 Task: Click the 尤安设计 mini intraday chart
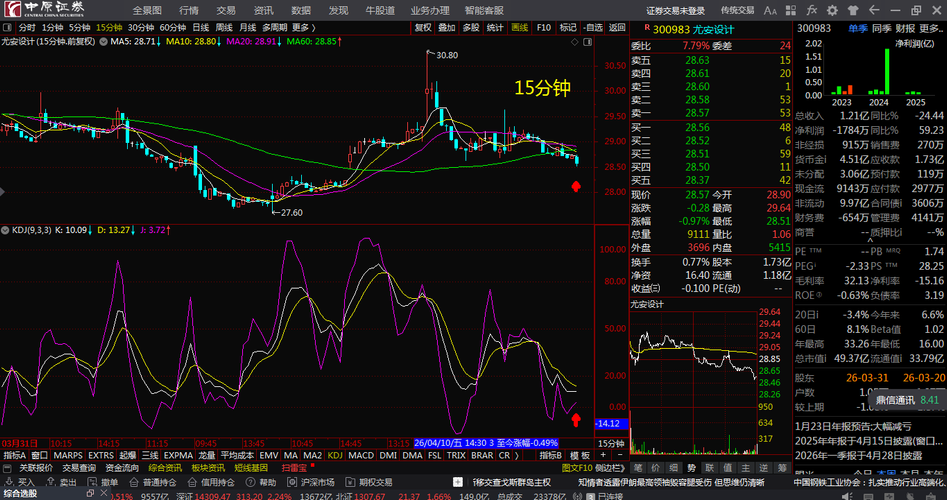[693, 382]
